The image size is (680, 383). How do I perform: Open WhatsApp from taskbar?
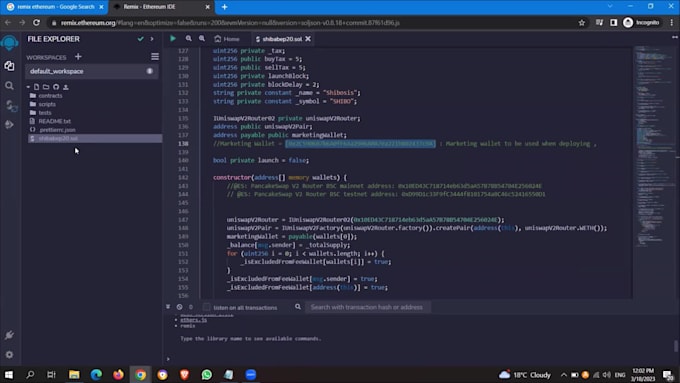(x=207, y=374)
